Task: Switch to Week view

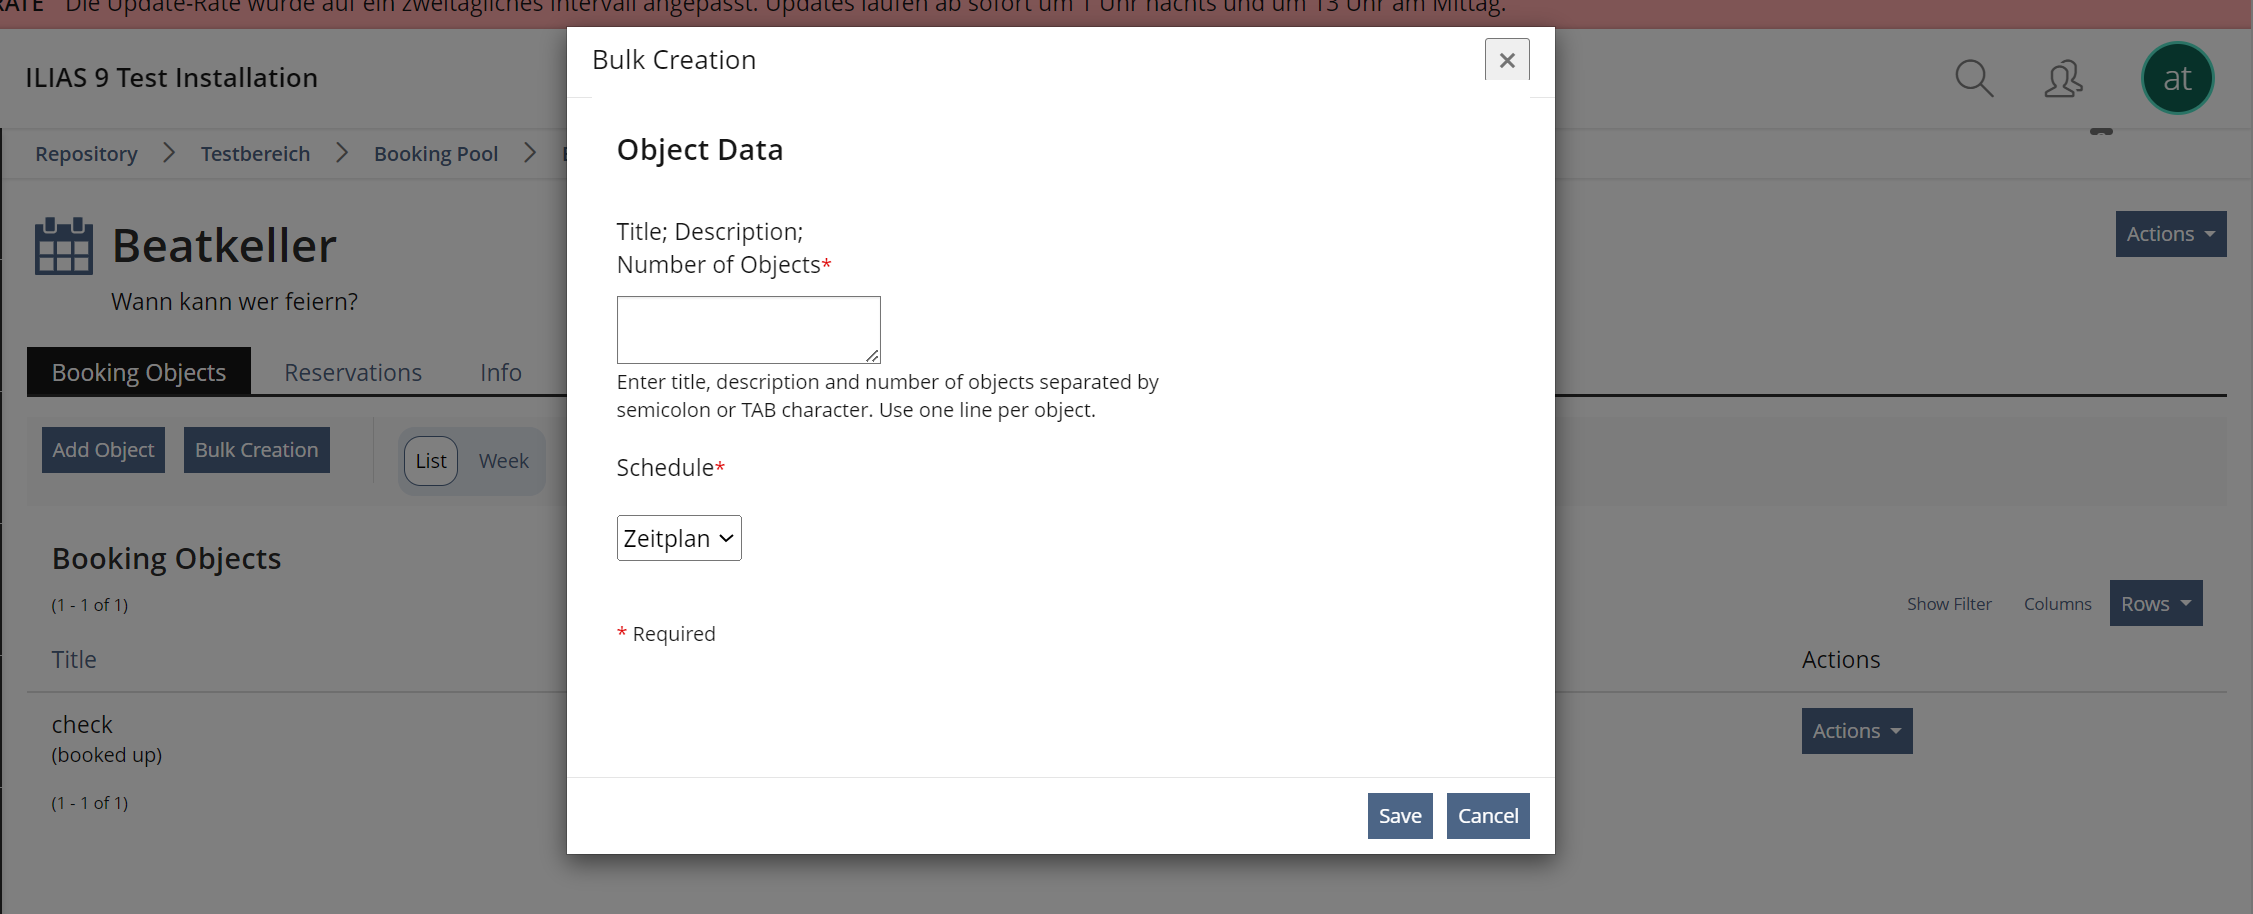Action: click(x=503, y=461)
